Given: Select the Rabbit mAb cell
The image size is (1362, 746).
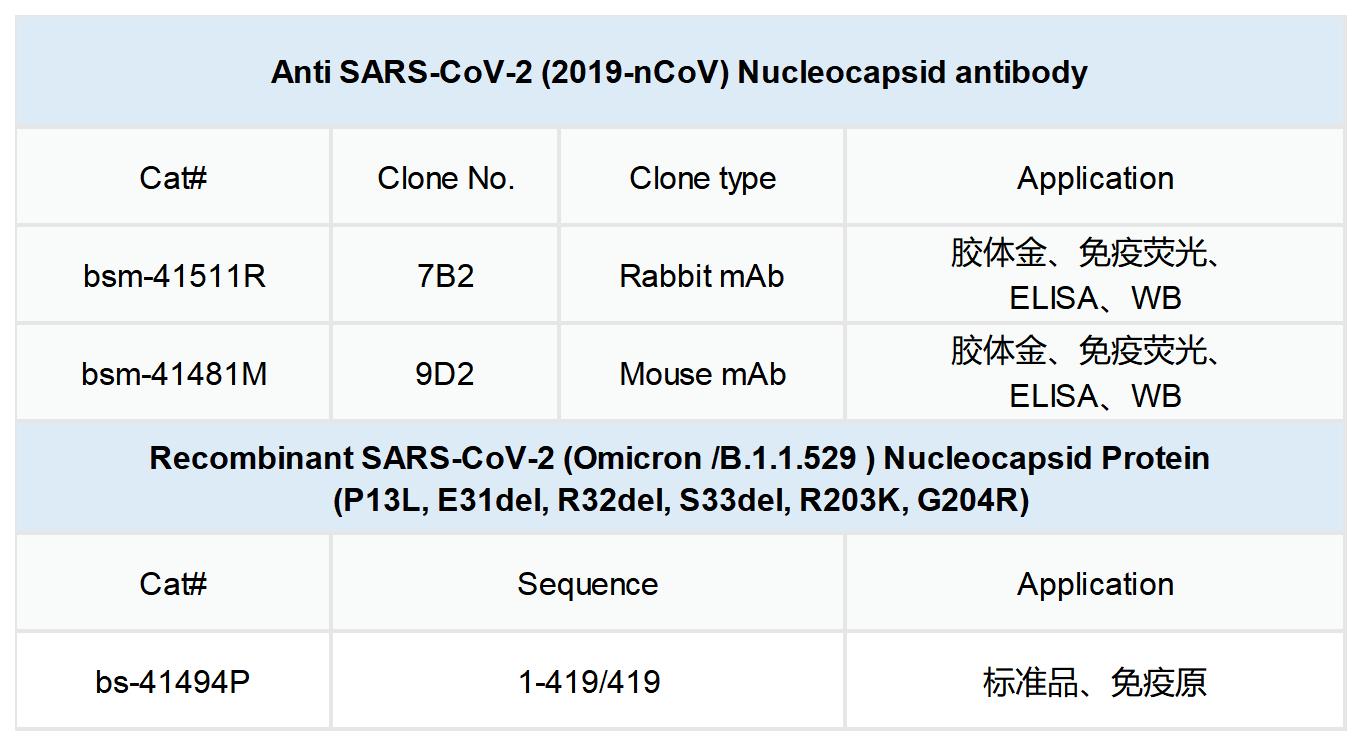Looking at the screenshot, I should (702, 276).
